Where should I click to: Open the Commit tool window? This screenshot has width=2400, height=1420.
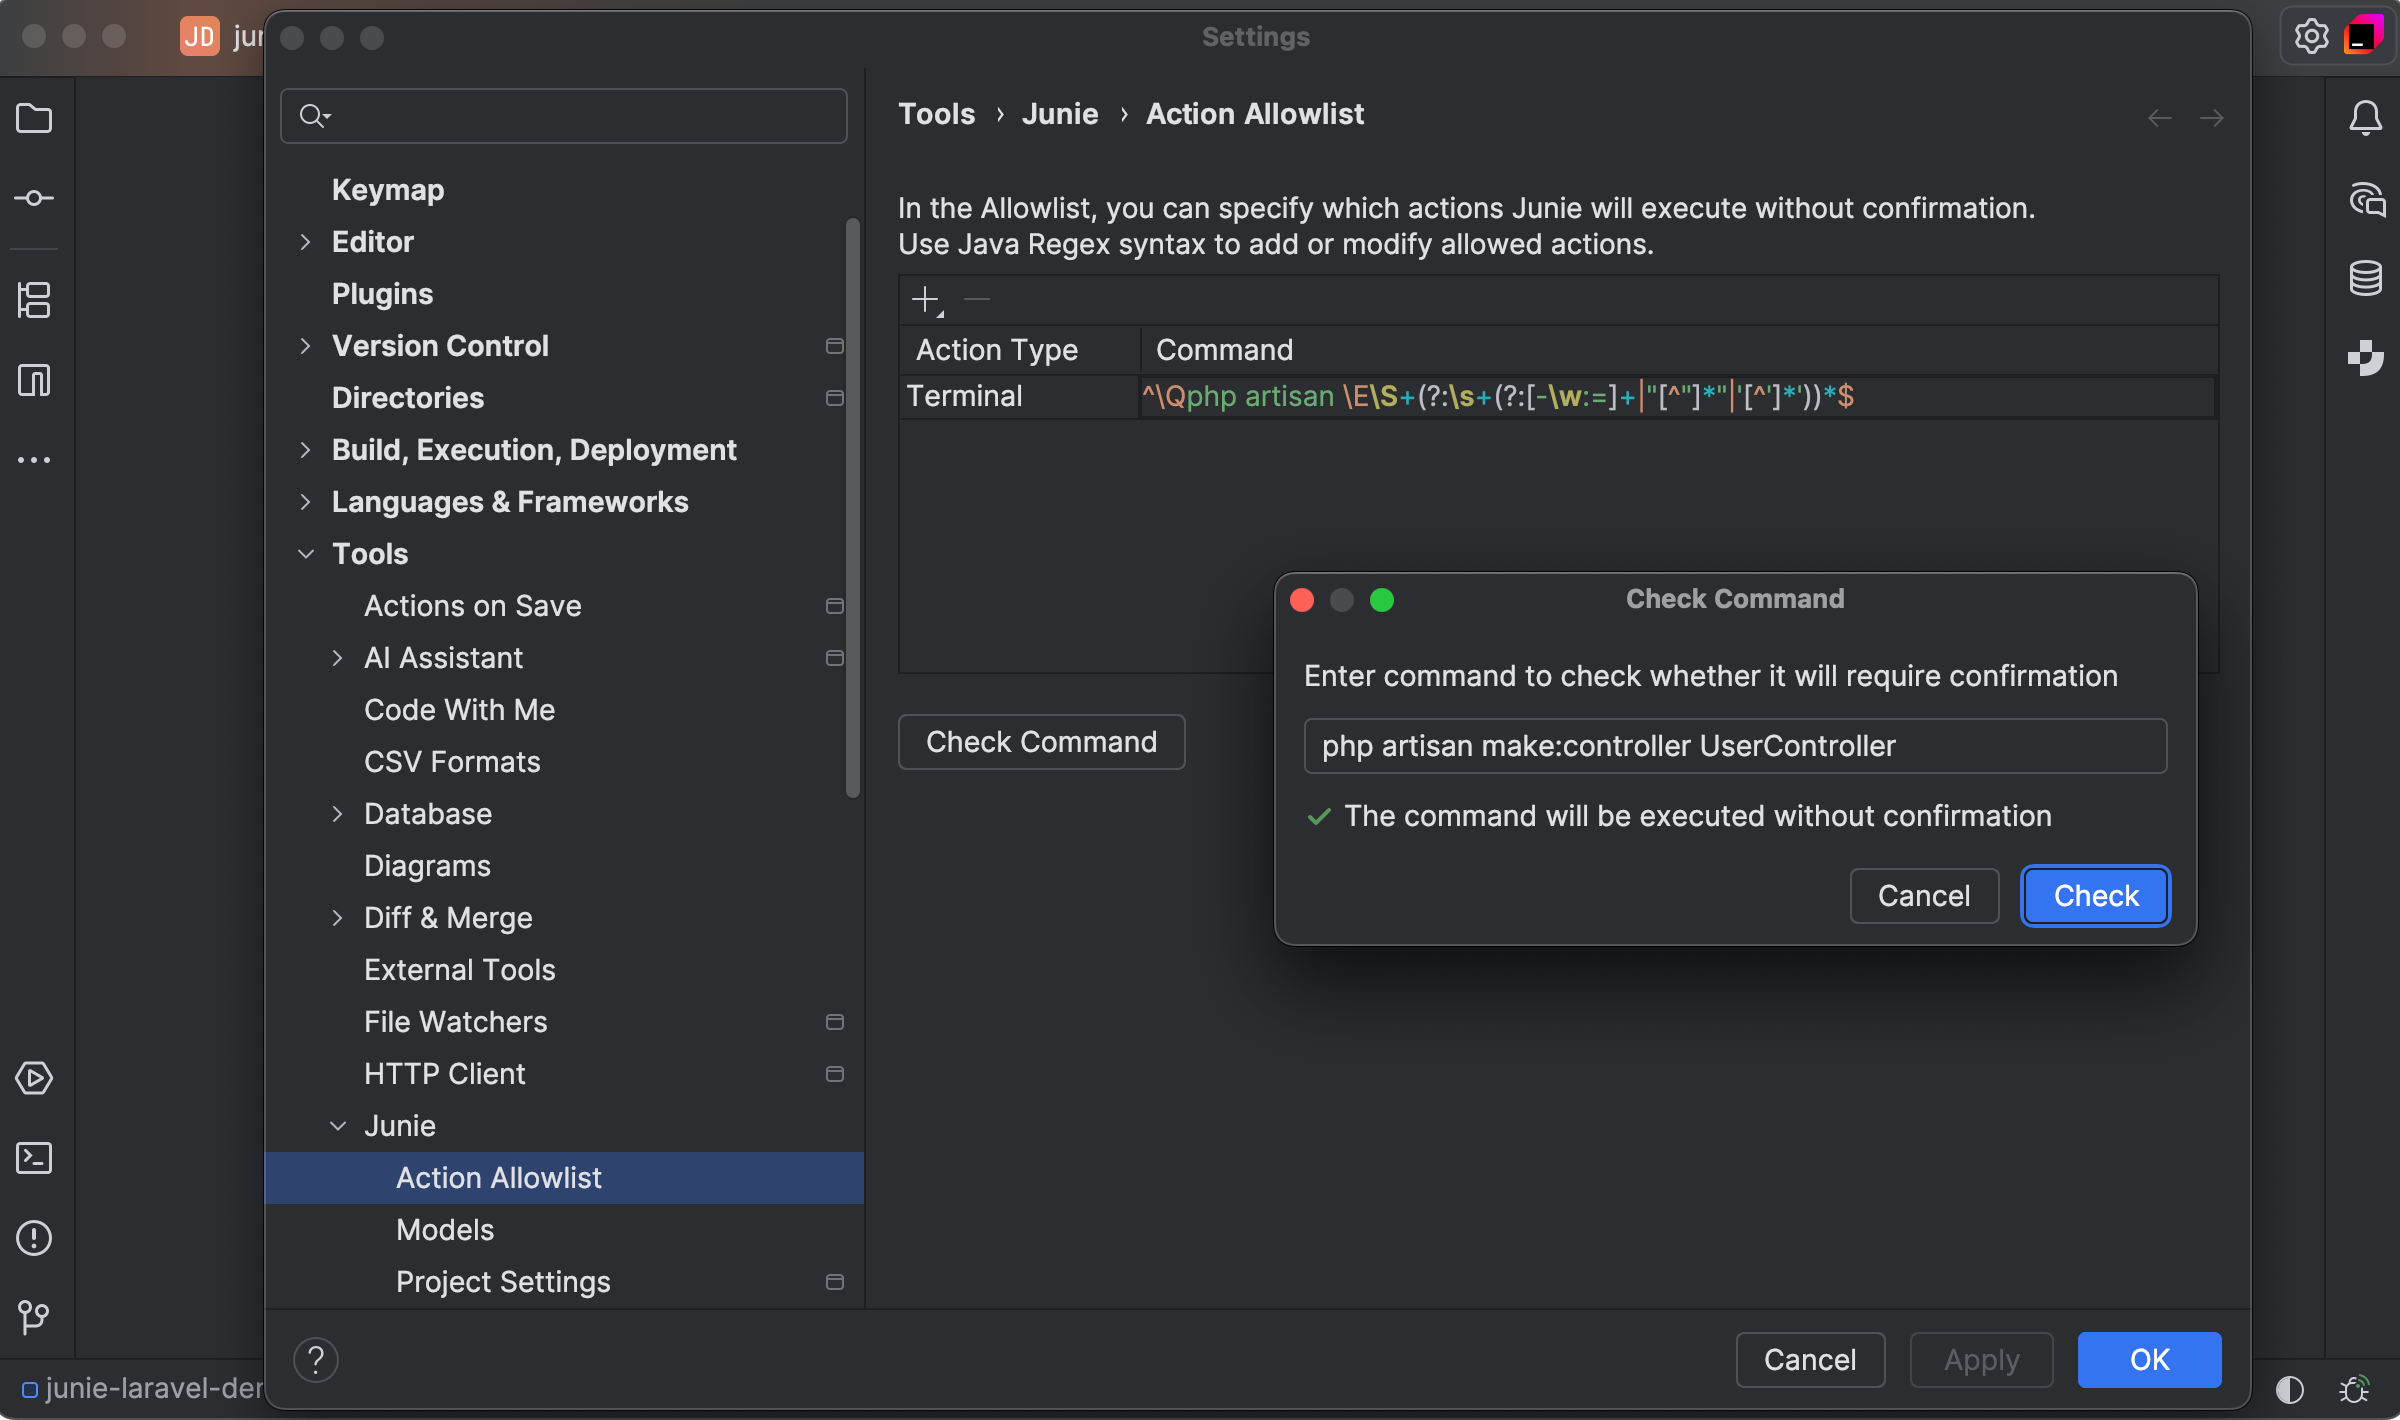coord(34,198)
